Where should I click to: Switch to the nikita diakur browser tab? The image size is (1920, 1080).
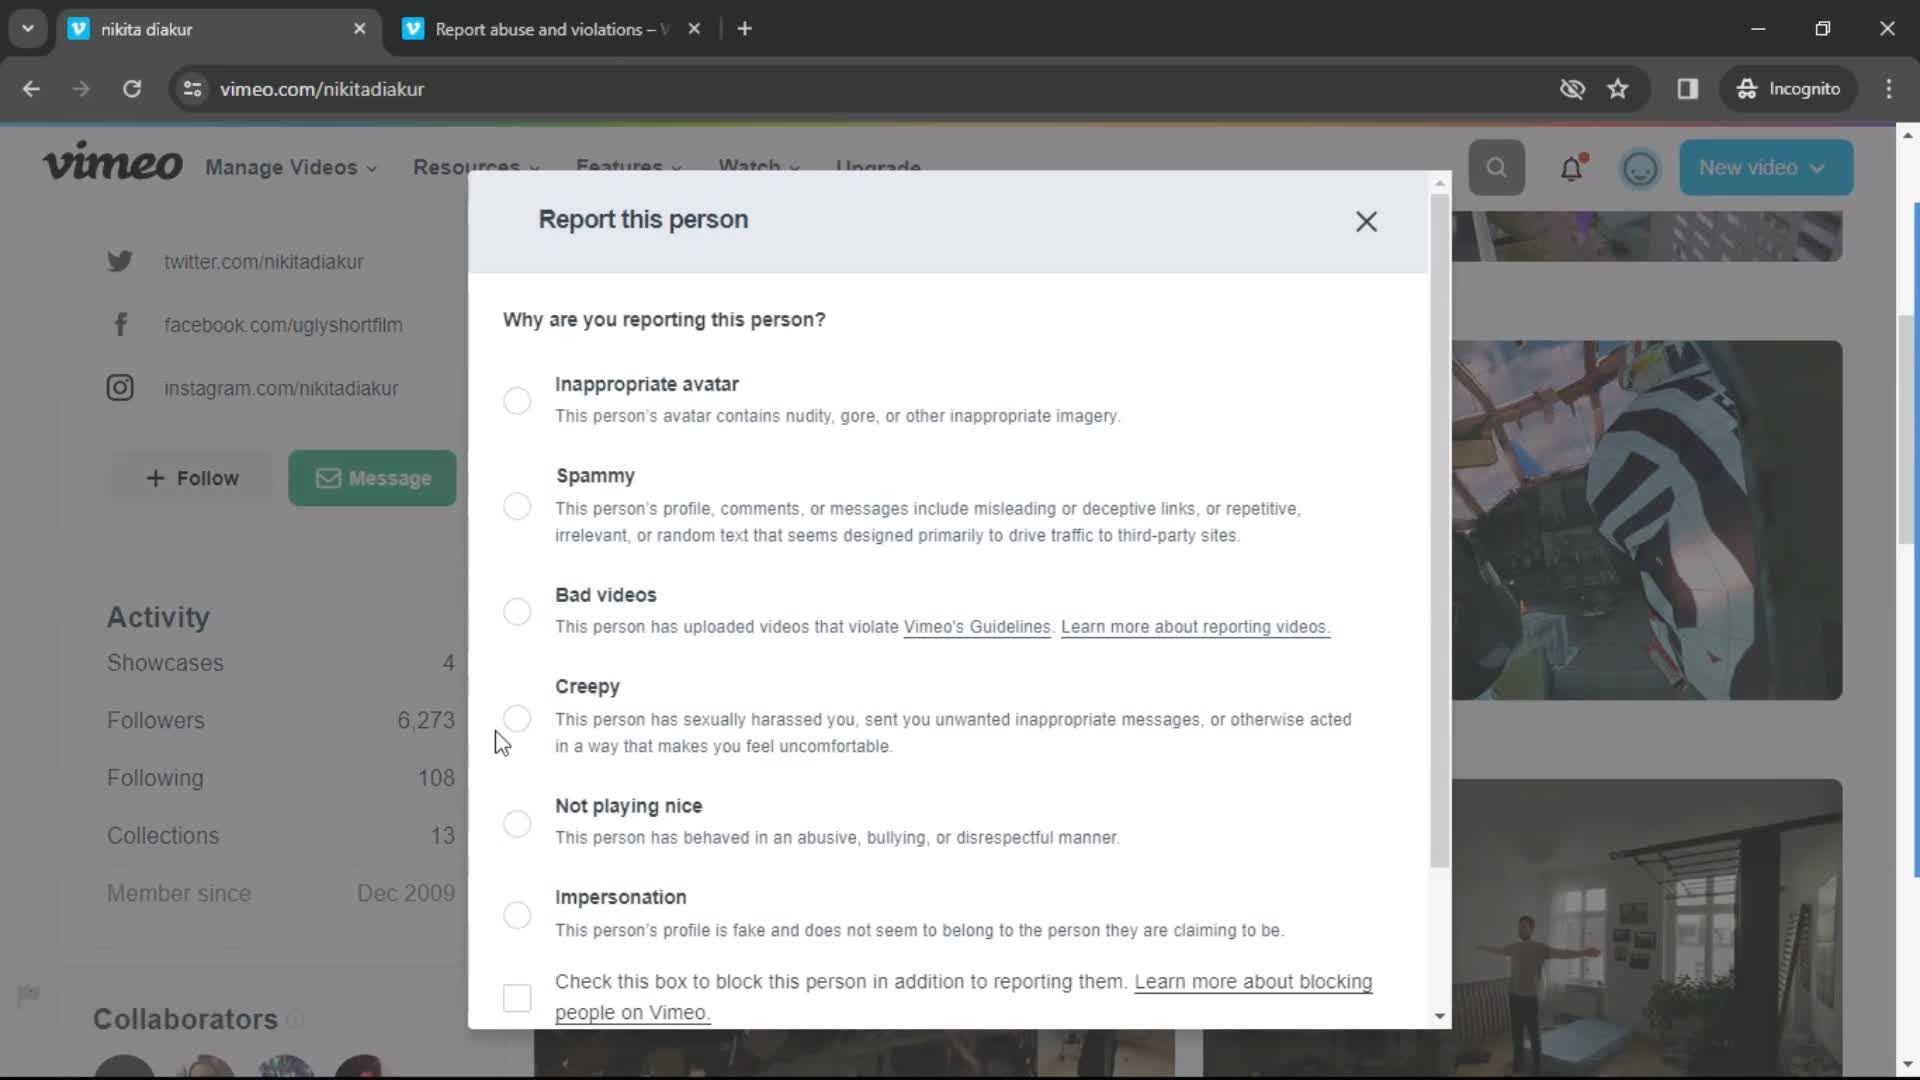(219, 29)
